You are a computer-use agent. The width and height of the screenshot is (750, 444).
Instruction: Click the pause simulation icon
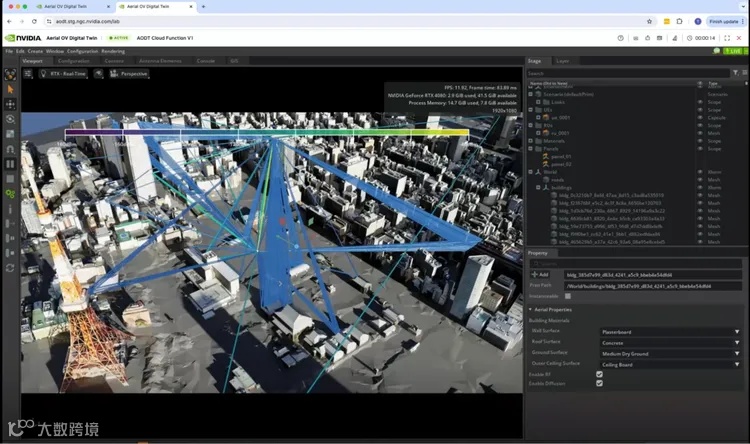click(x=10, y=164)
